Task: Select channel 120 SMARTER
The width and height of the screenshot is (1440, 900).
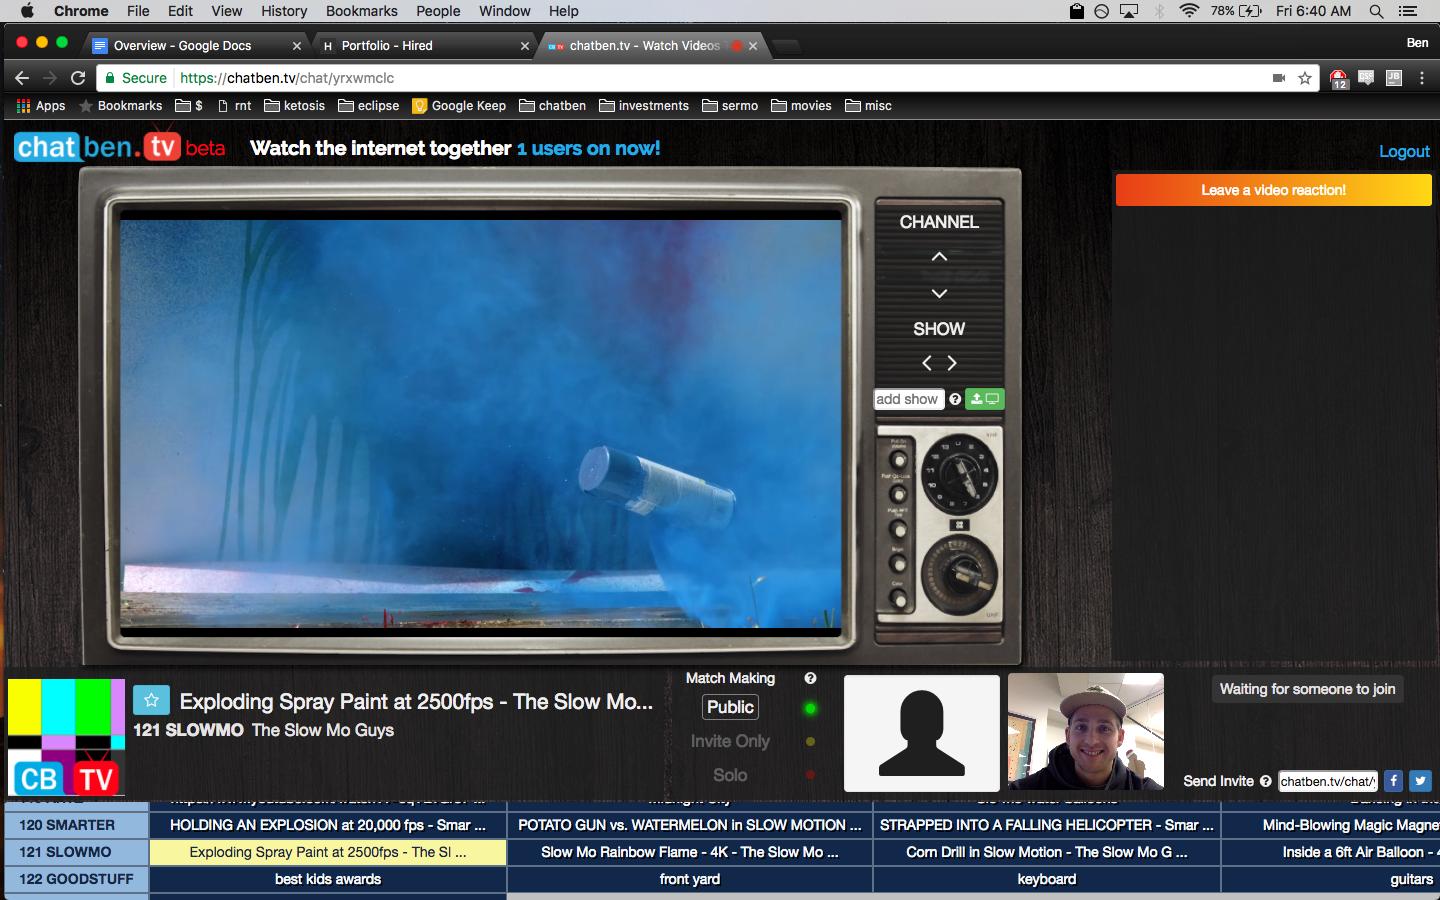Action: [77, 825]
